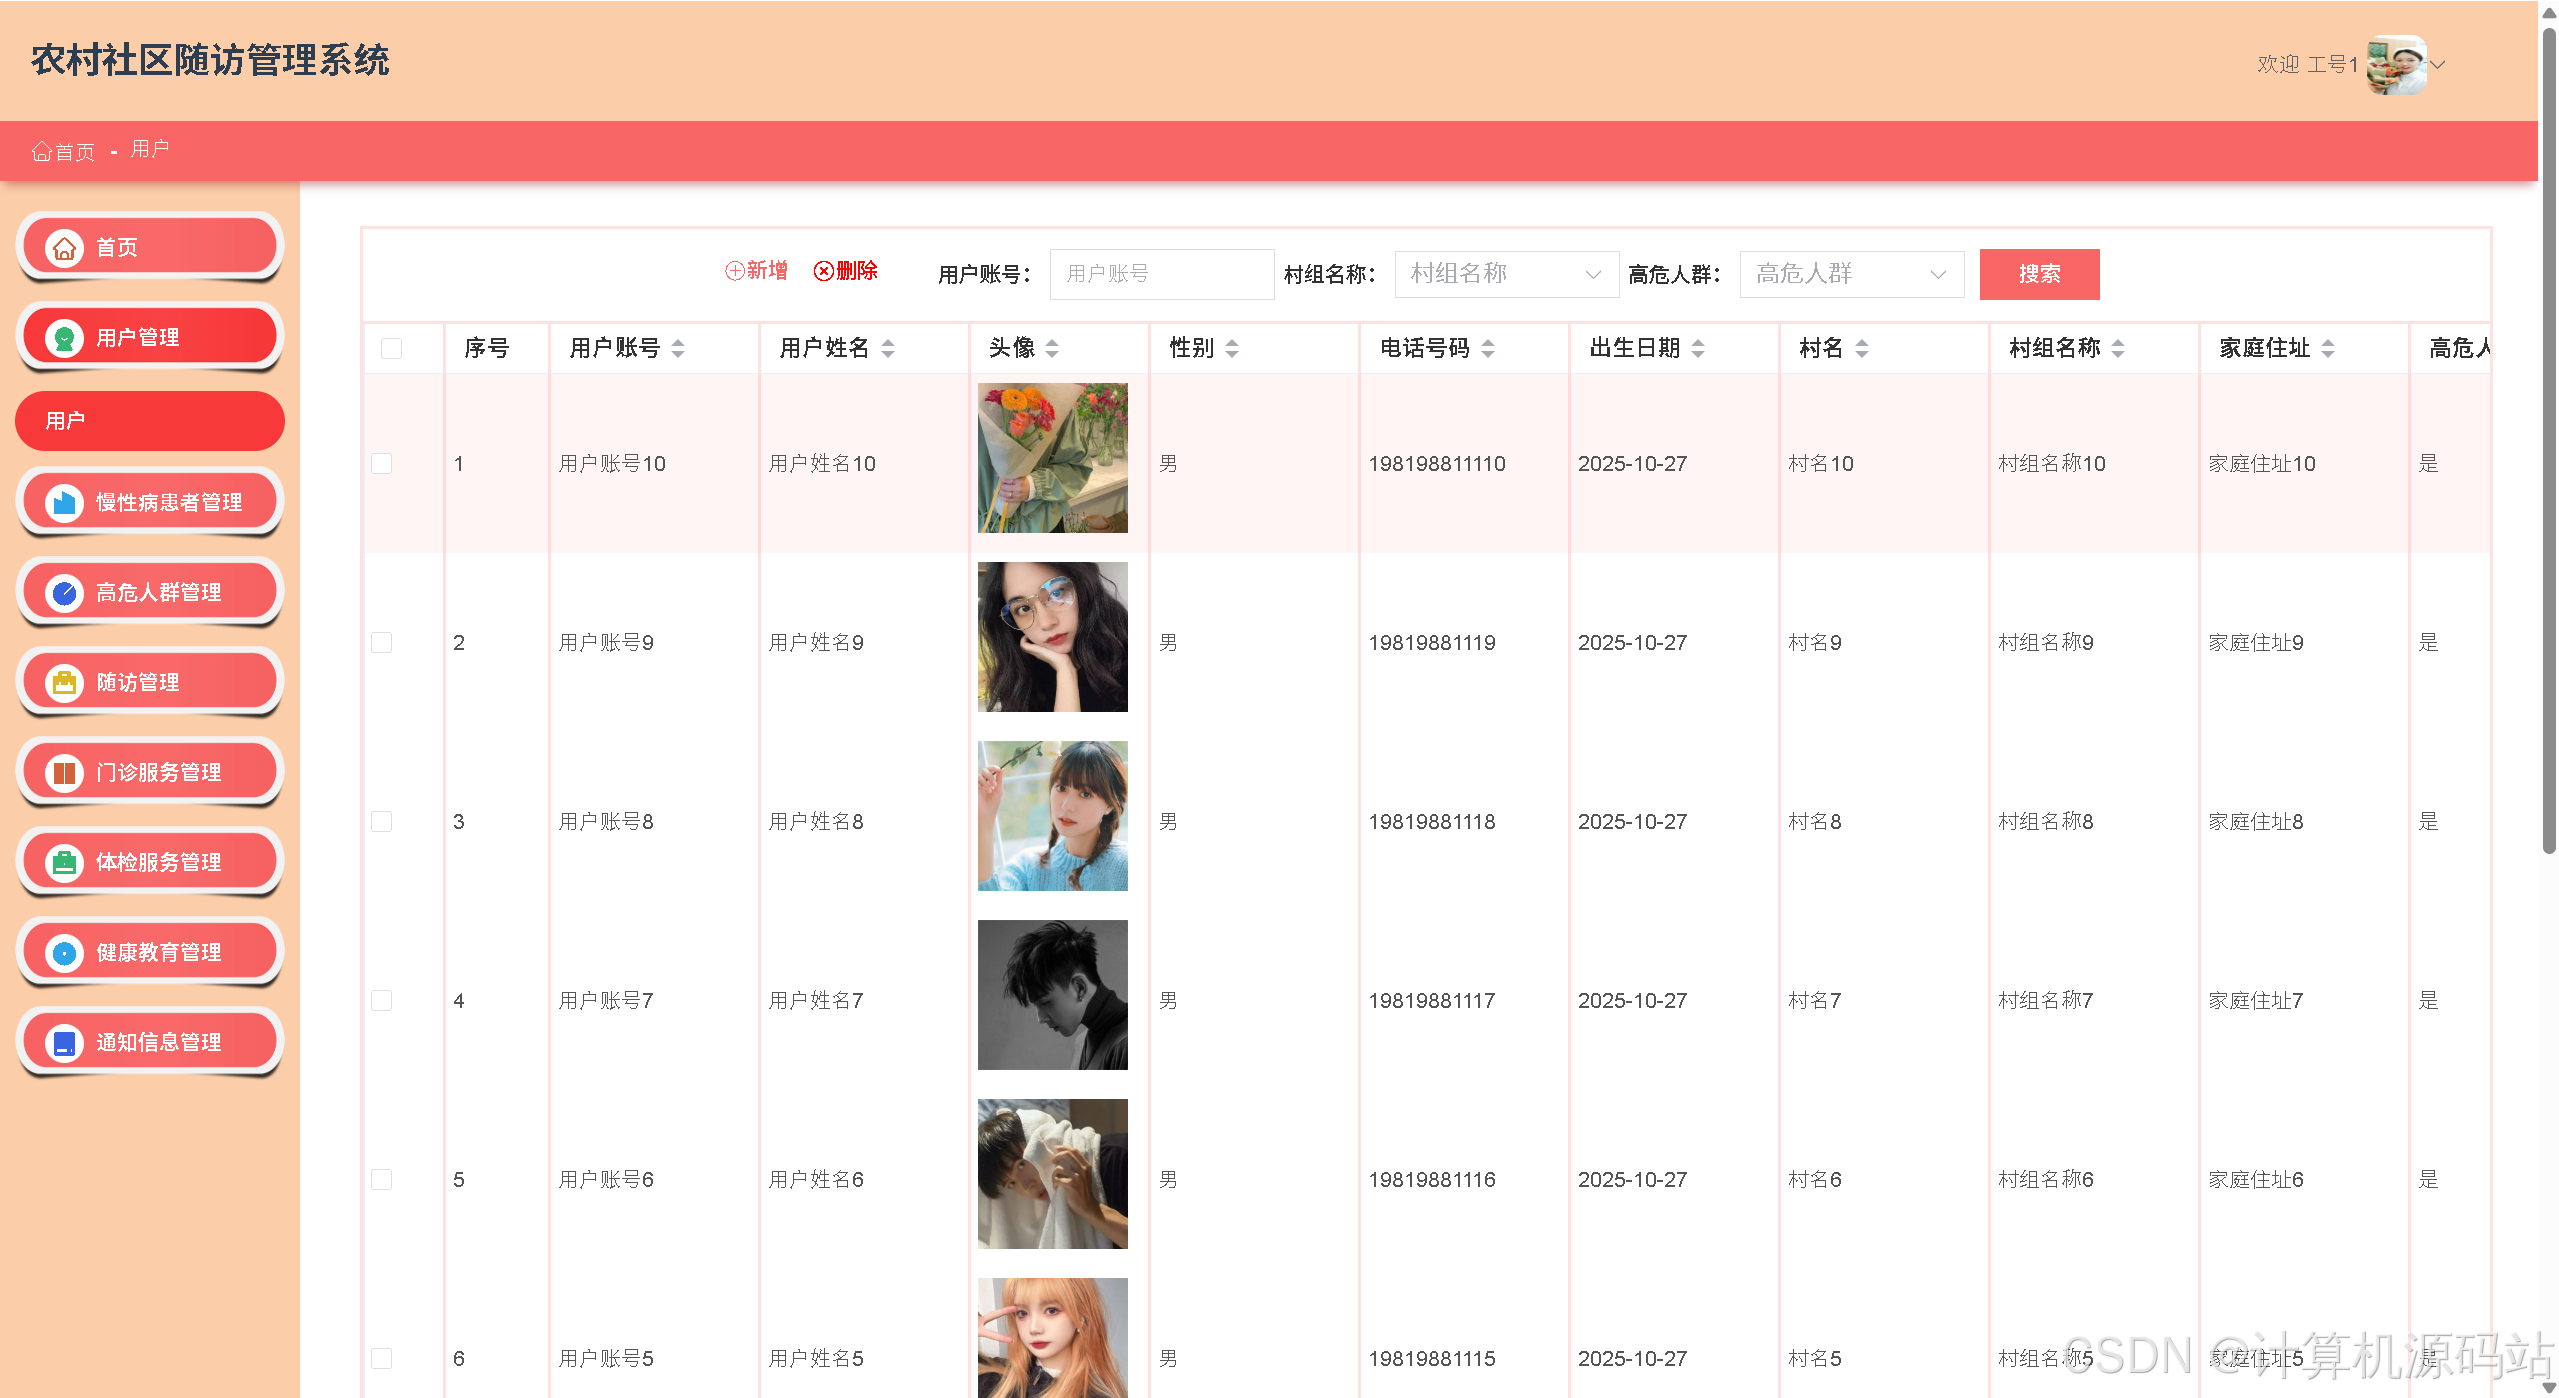Click phone number 198198811110
This screenshot has height=1398, width=2559.
pos(1436,464)
